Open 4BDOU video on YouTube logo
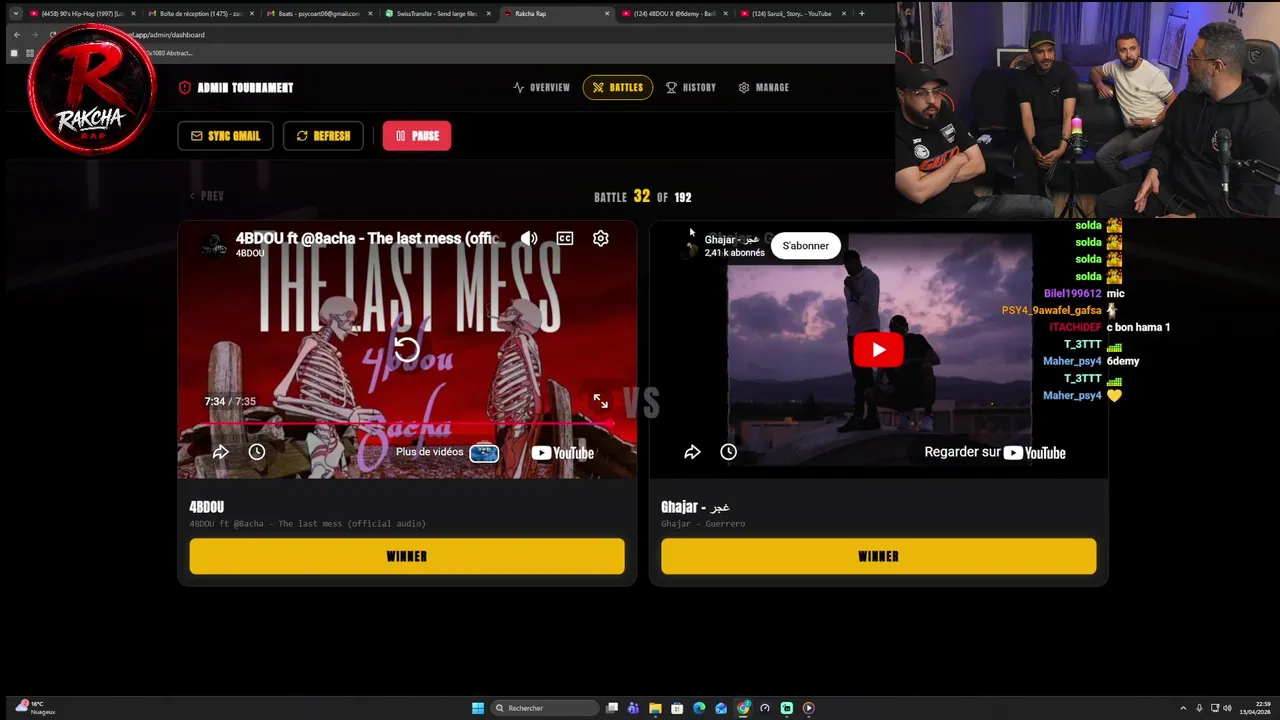The height and width of the screenshot is (720, 1280). 563,453
